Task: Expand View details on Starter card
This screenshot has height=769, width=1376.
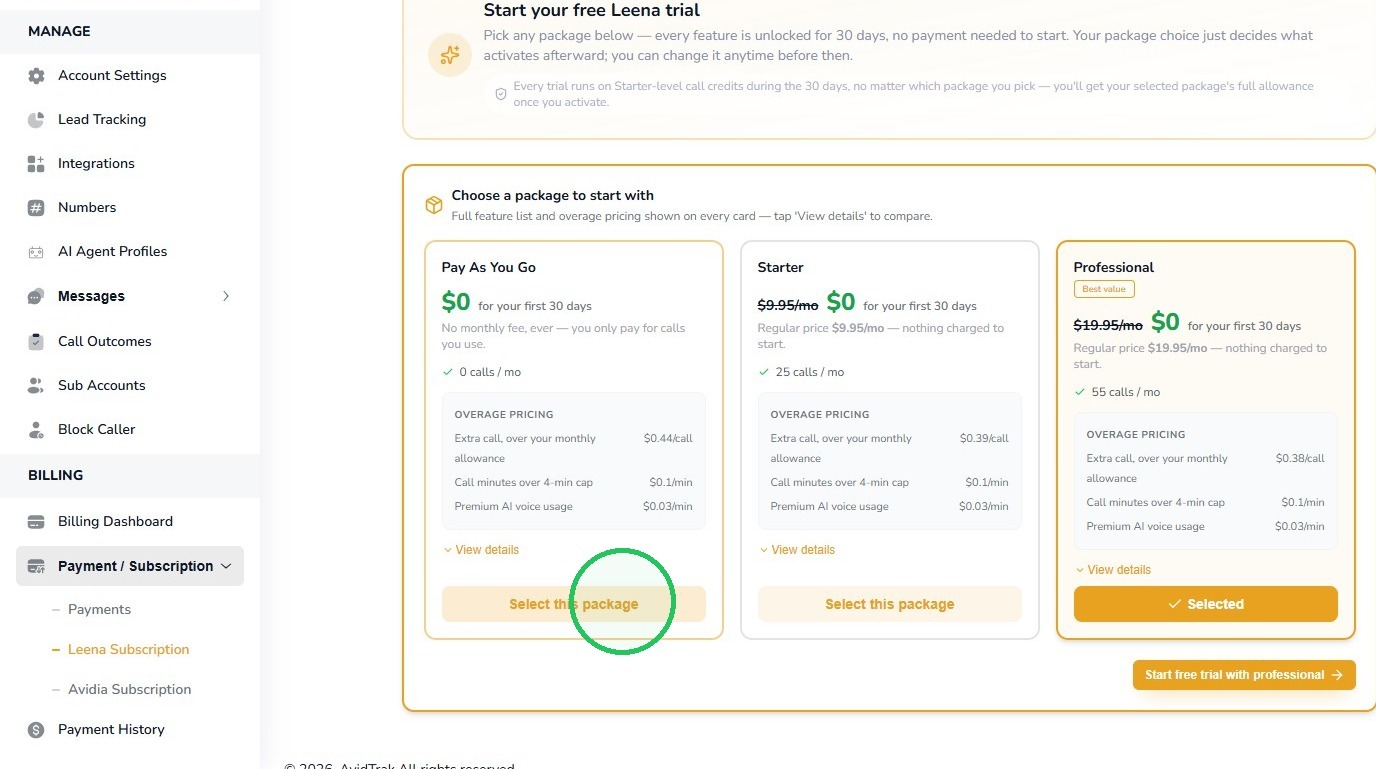Action: click(797, 550)
